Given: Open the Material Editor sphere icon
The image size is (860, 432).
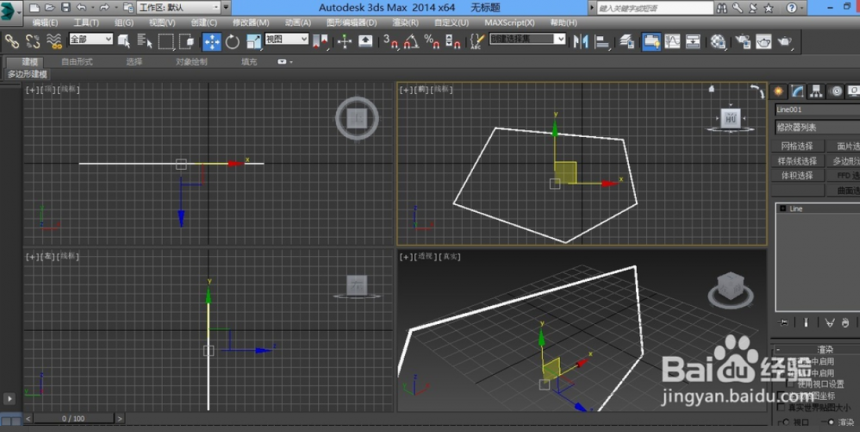Looking at the screenshot, I should [x=718, y=41].
